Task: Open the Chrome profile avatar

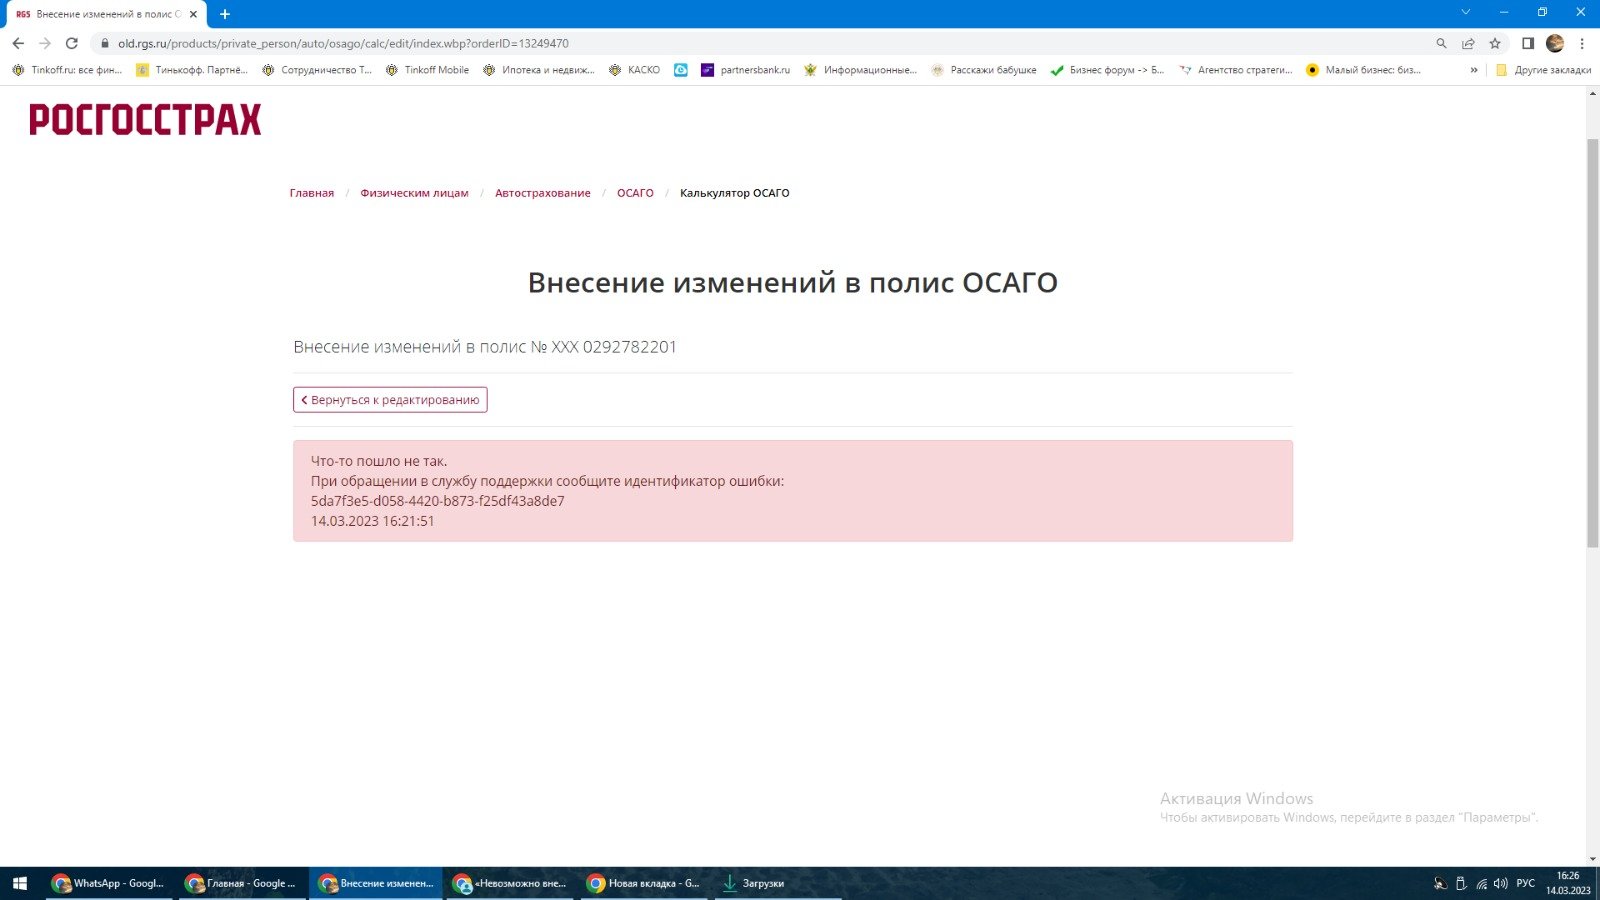Action: pos(1555,43)
